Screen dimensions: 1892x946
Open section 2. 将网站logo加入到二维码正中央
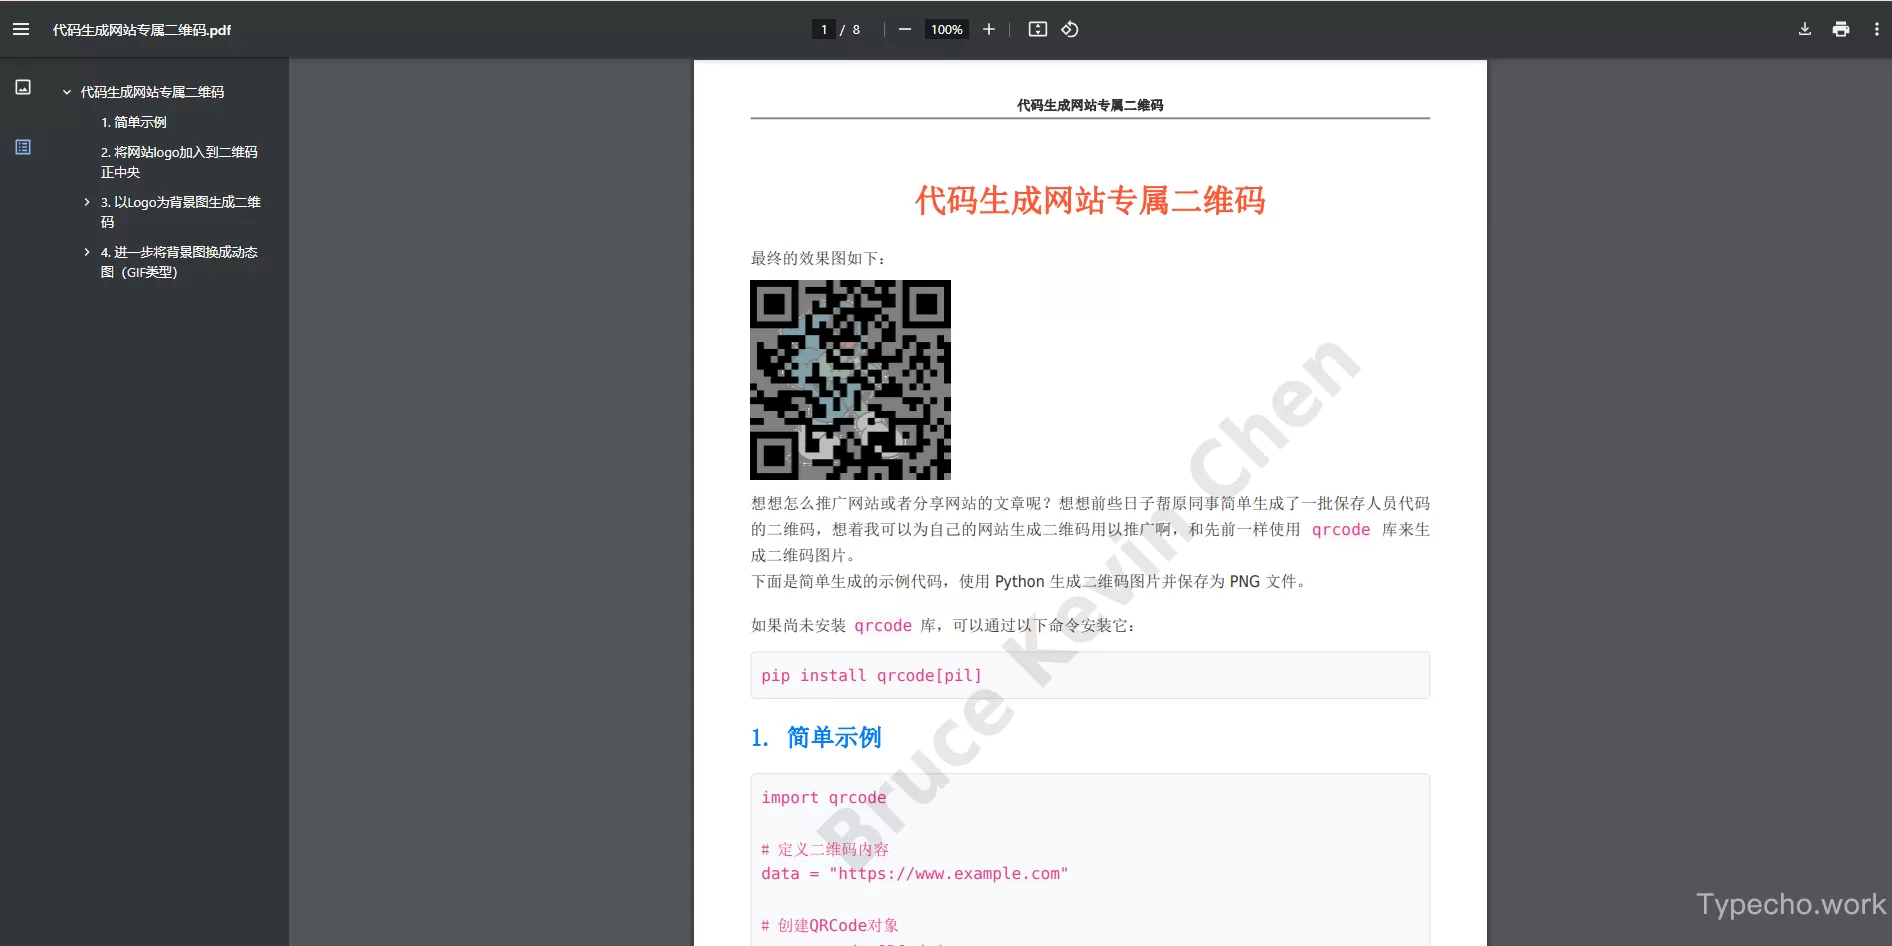tap(180, 161)
